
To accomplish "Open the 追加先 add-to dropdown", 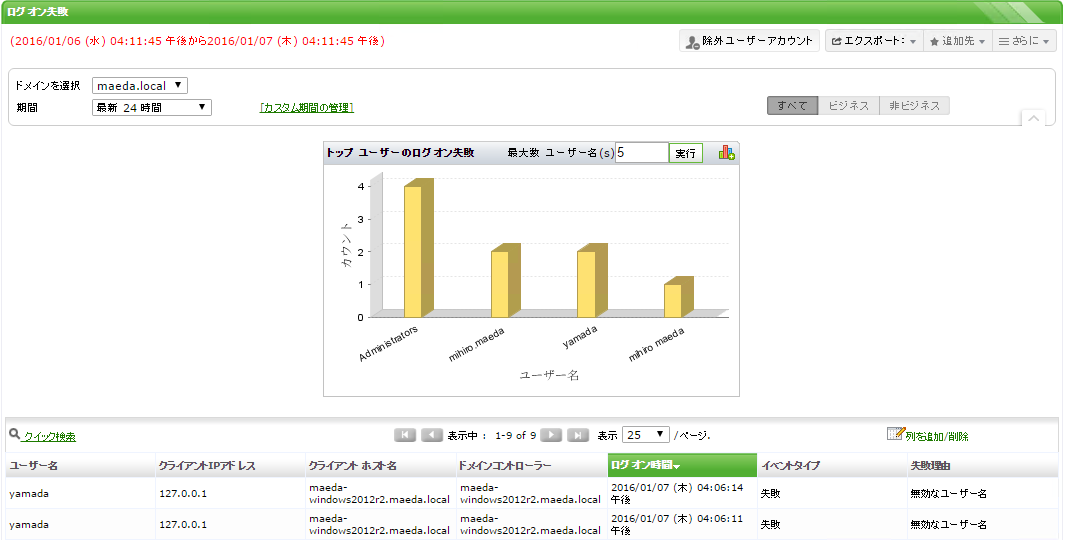I will (957, 41).
